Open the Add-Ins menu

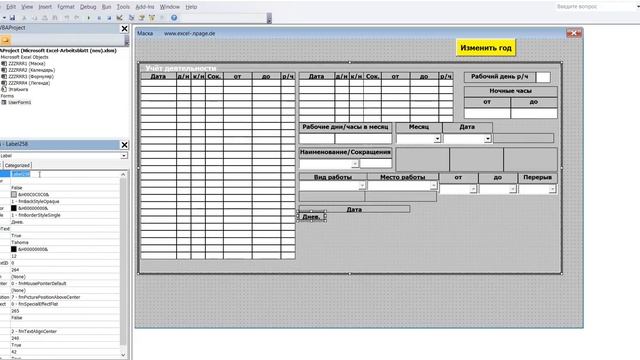(x=145, y=7)
